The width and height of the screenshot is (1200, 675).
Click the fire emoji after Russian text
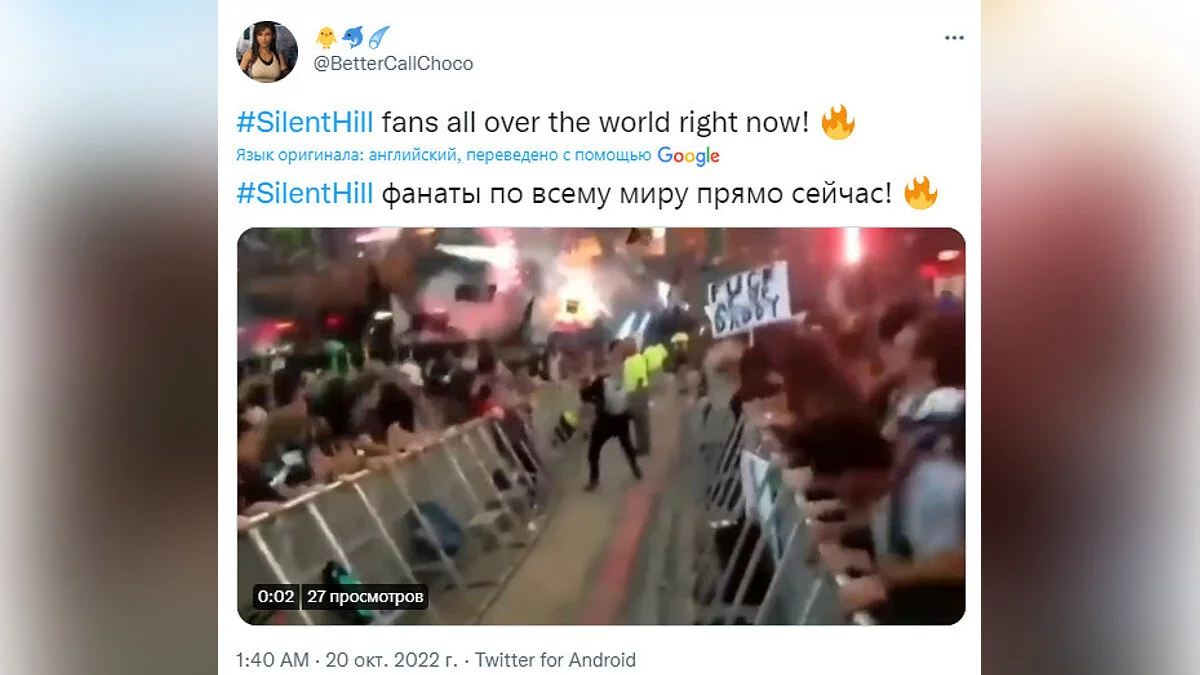(920, 193)
